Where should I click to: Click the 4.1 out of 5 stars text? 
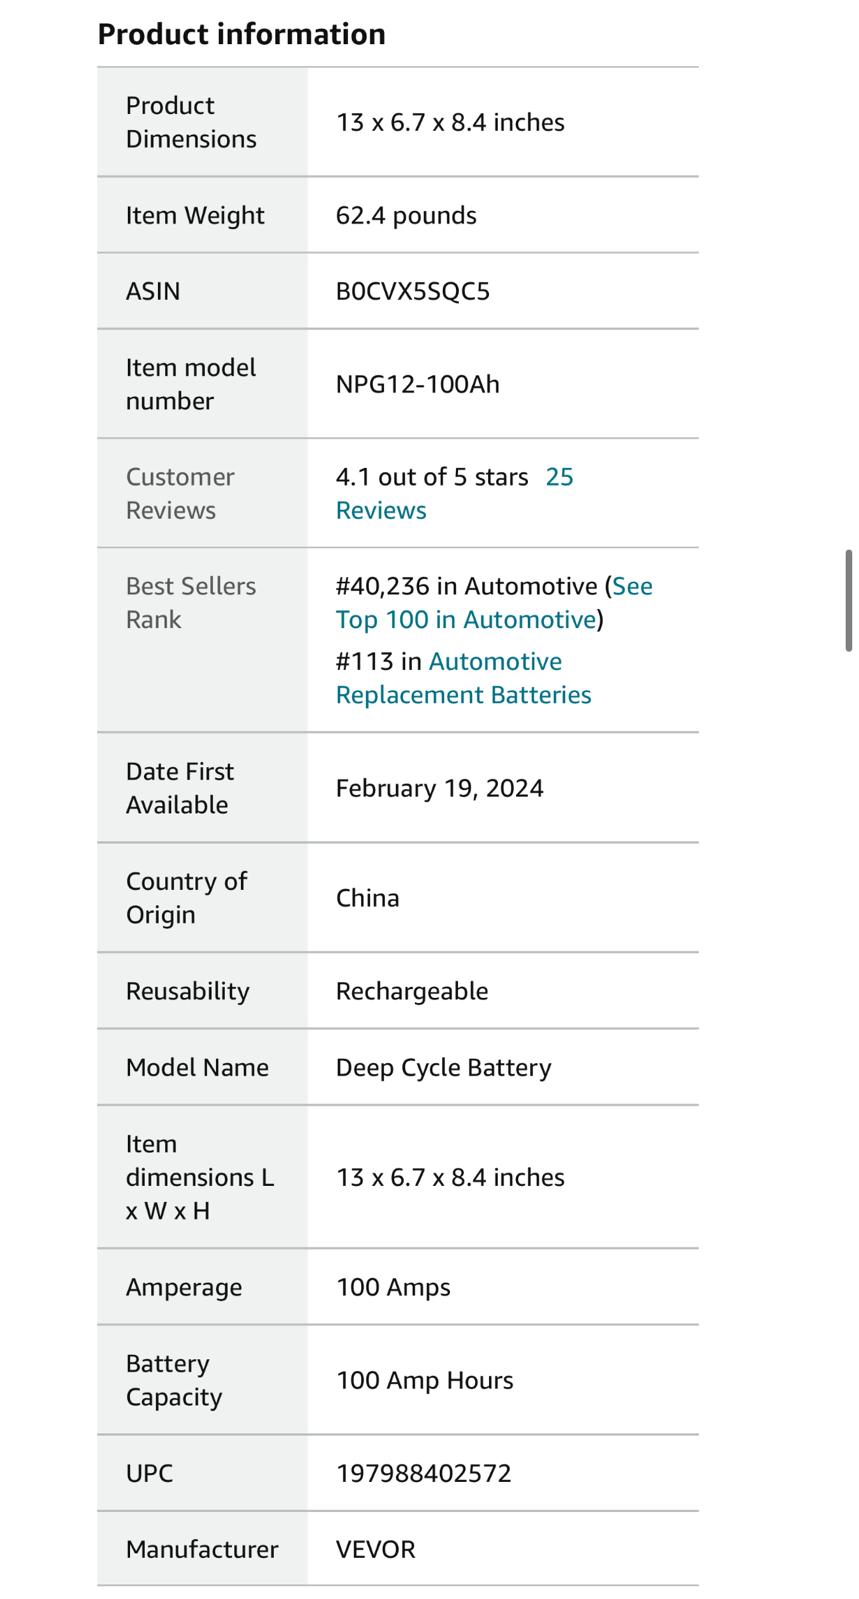click(x=431, y=477)
